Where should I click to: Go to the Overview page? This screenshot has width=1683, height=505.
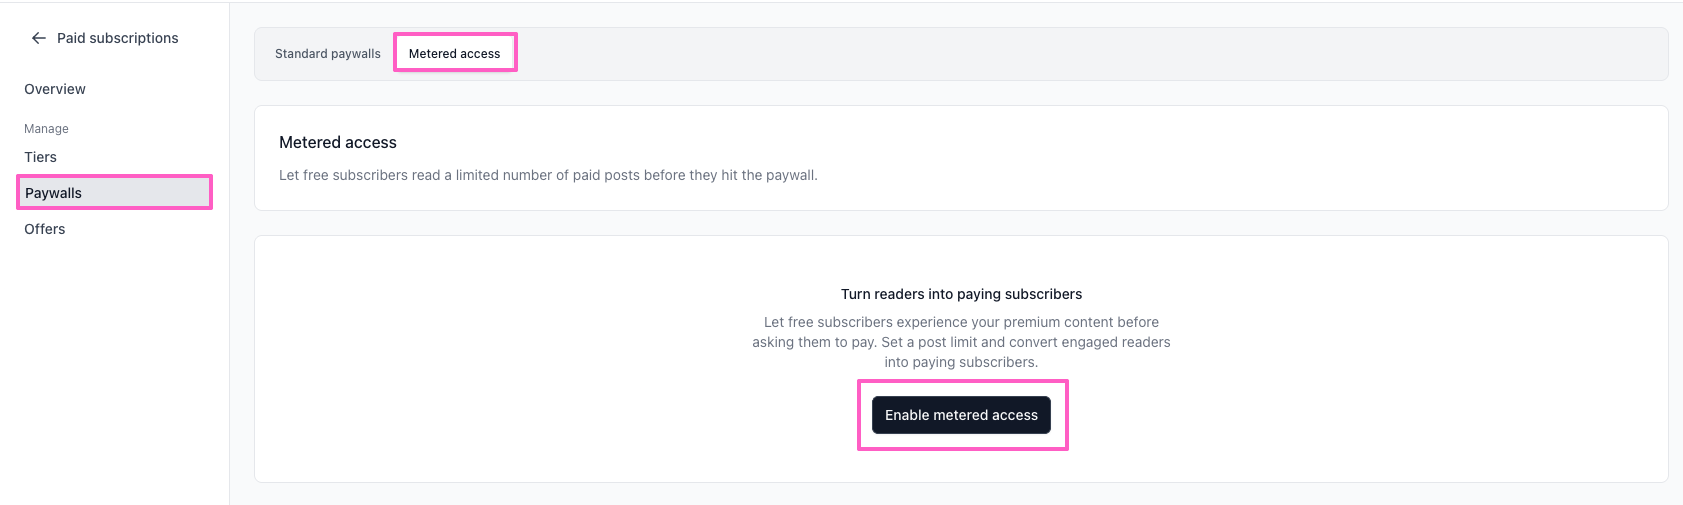(55, 89)
